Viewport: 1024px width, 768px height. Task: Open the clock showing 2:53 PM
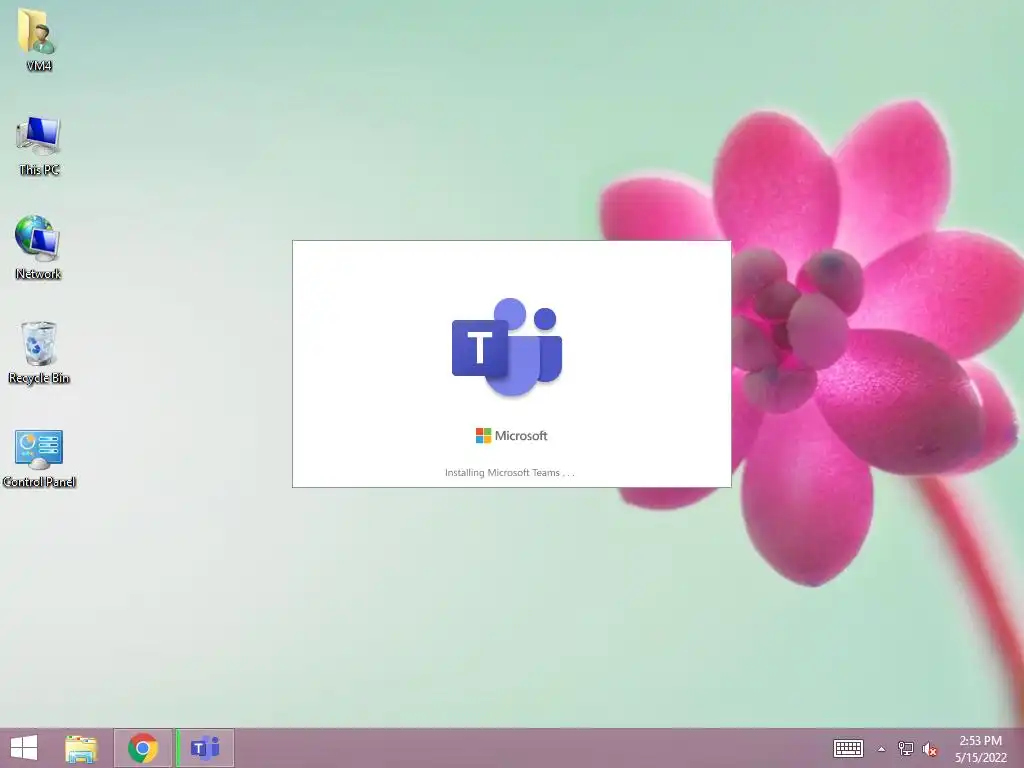[980, 748]
